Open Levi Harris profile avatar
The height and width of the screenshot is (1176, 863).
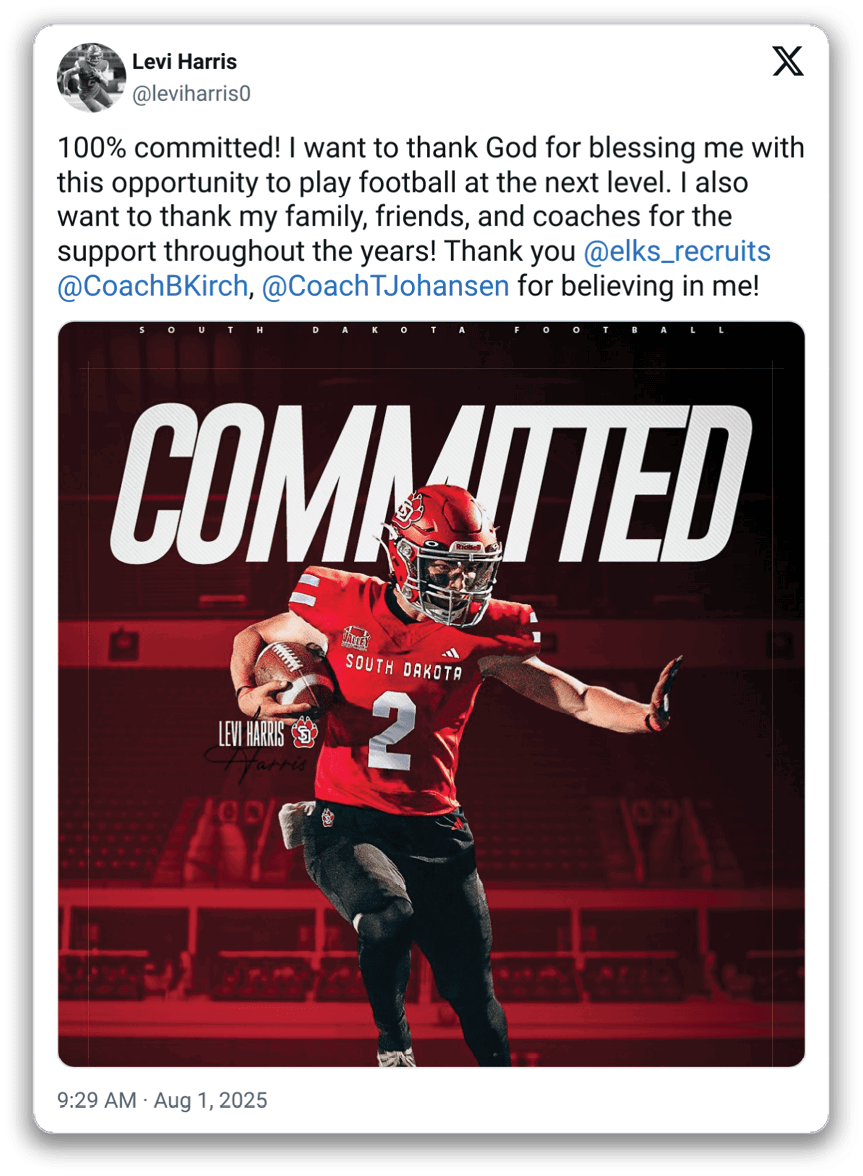point(91,78)
